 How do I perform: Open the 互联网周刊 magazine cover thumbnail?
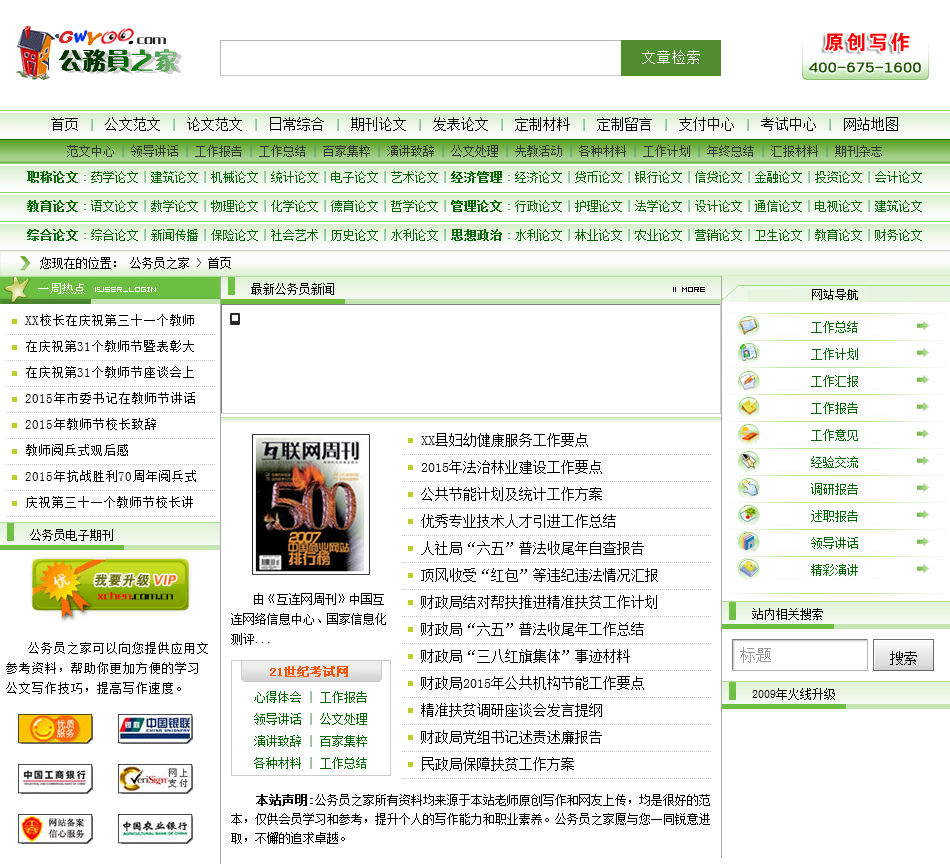(x=311, y=504)
